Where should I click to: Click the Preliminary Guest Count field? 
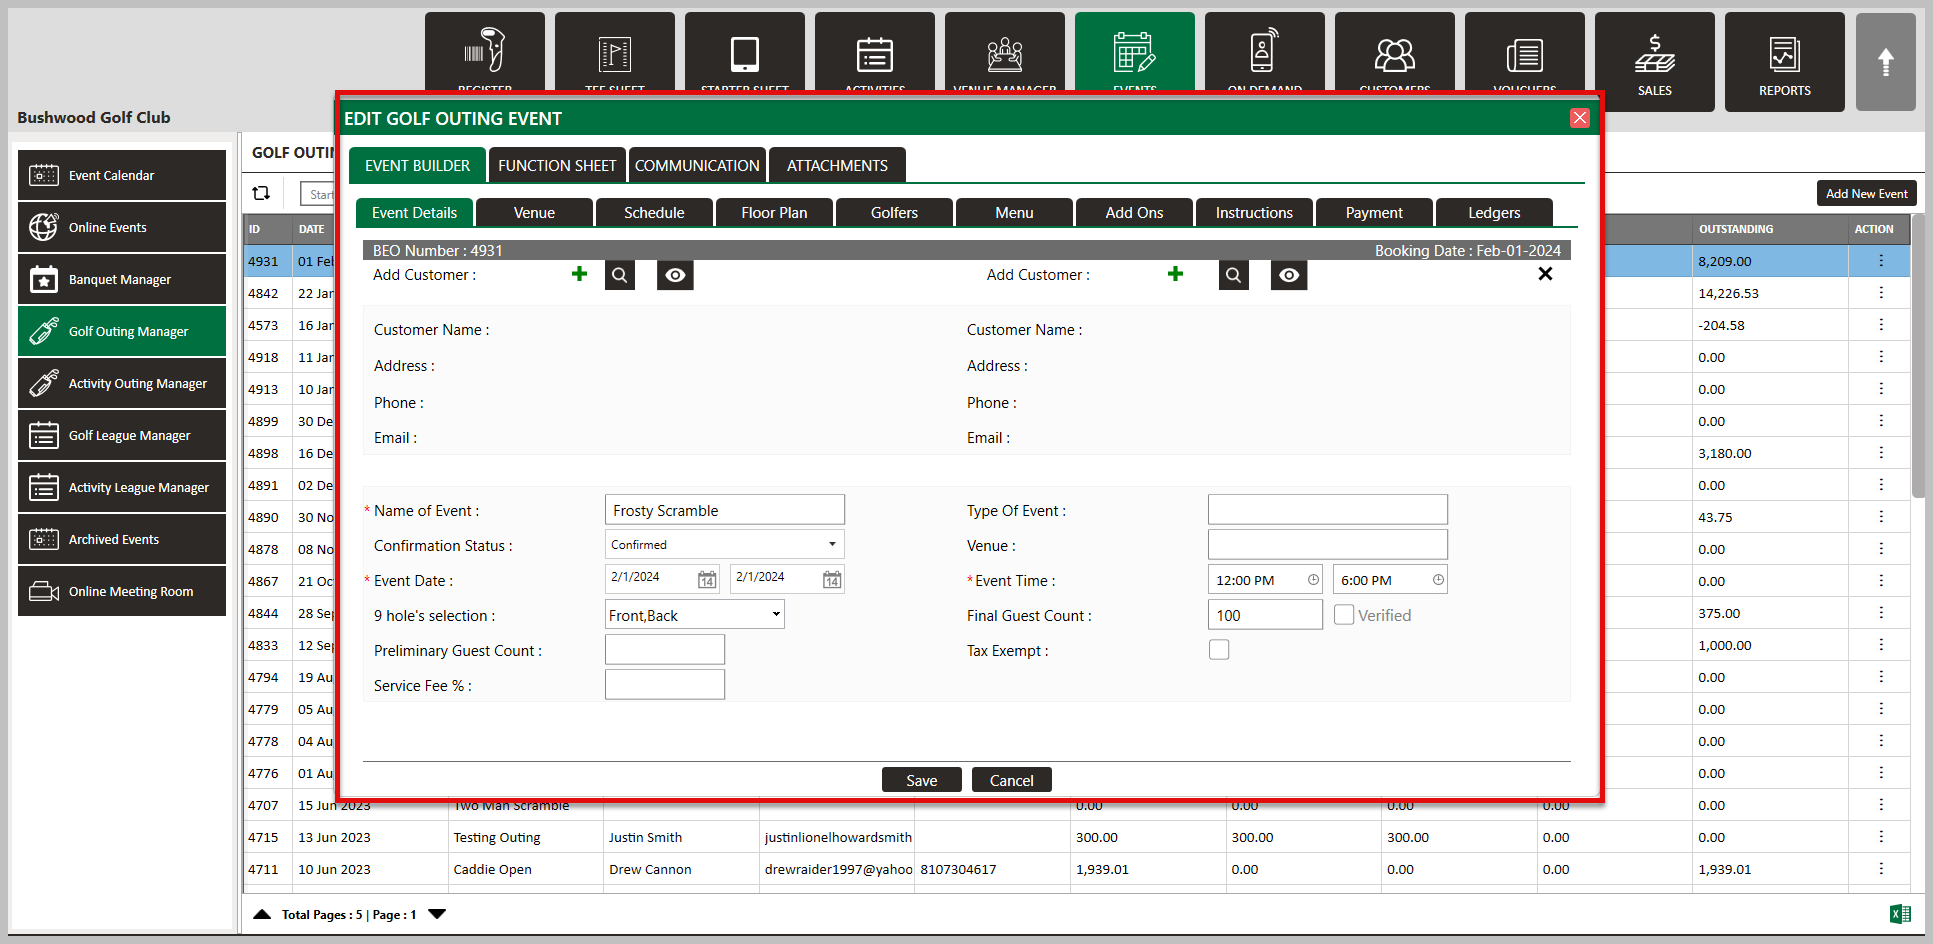click(x=665, y=650)
